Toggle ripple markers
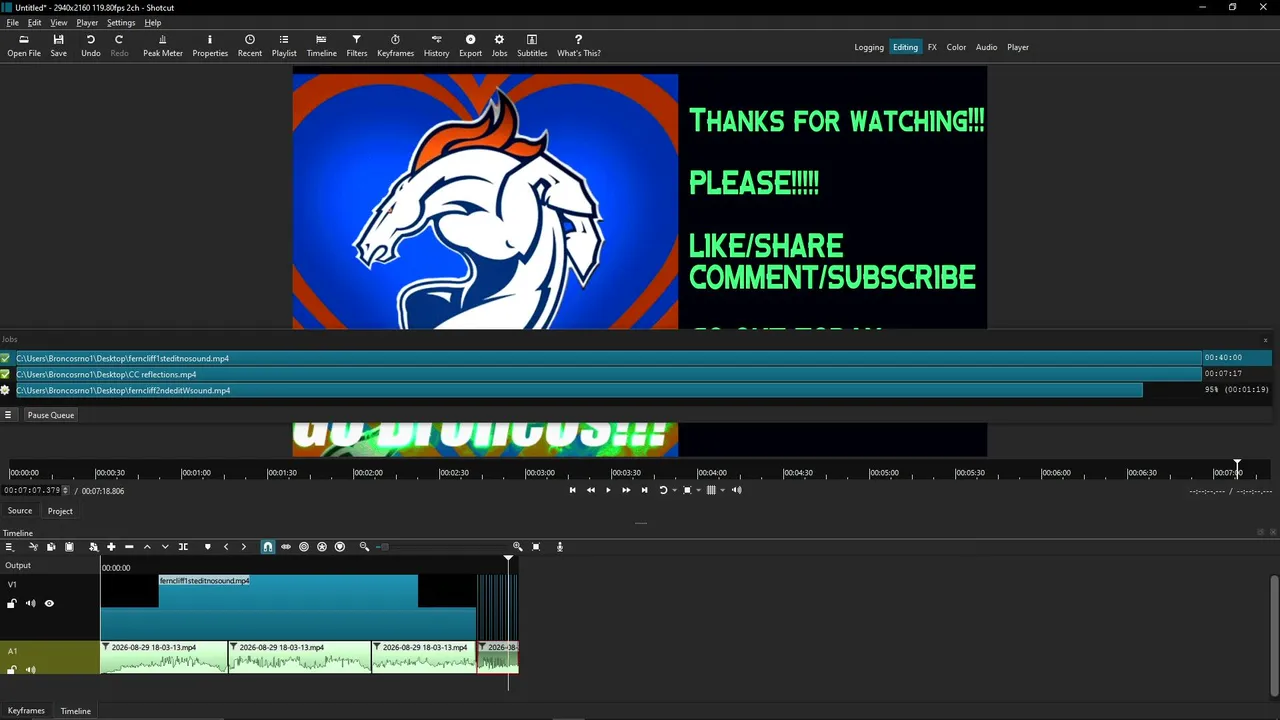1280x720 pixels. pos(340,547)
